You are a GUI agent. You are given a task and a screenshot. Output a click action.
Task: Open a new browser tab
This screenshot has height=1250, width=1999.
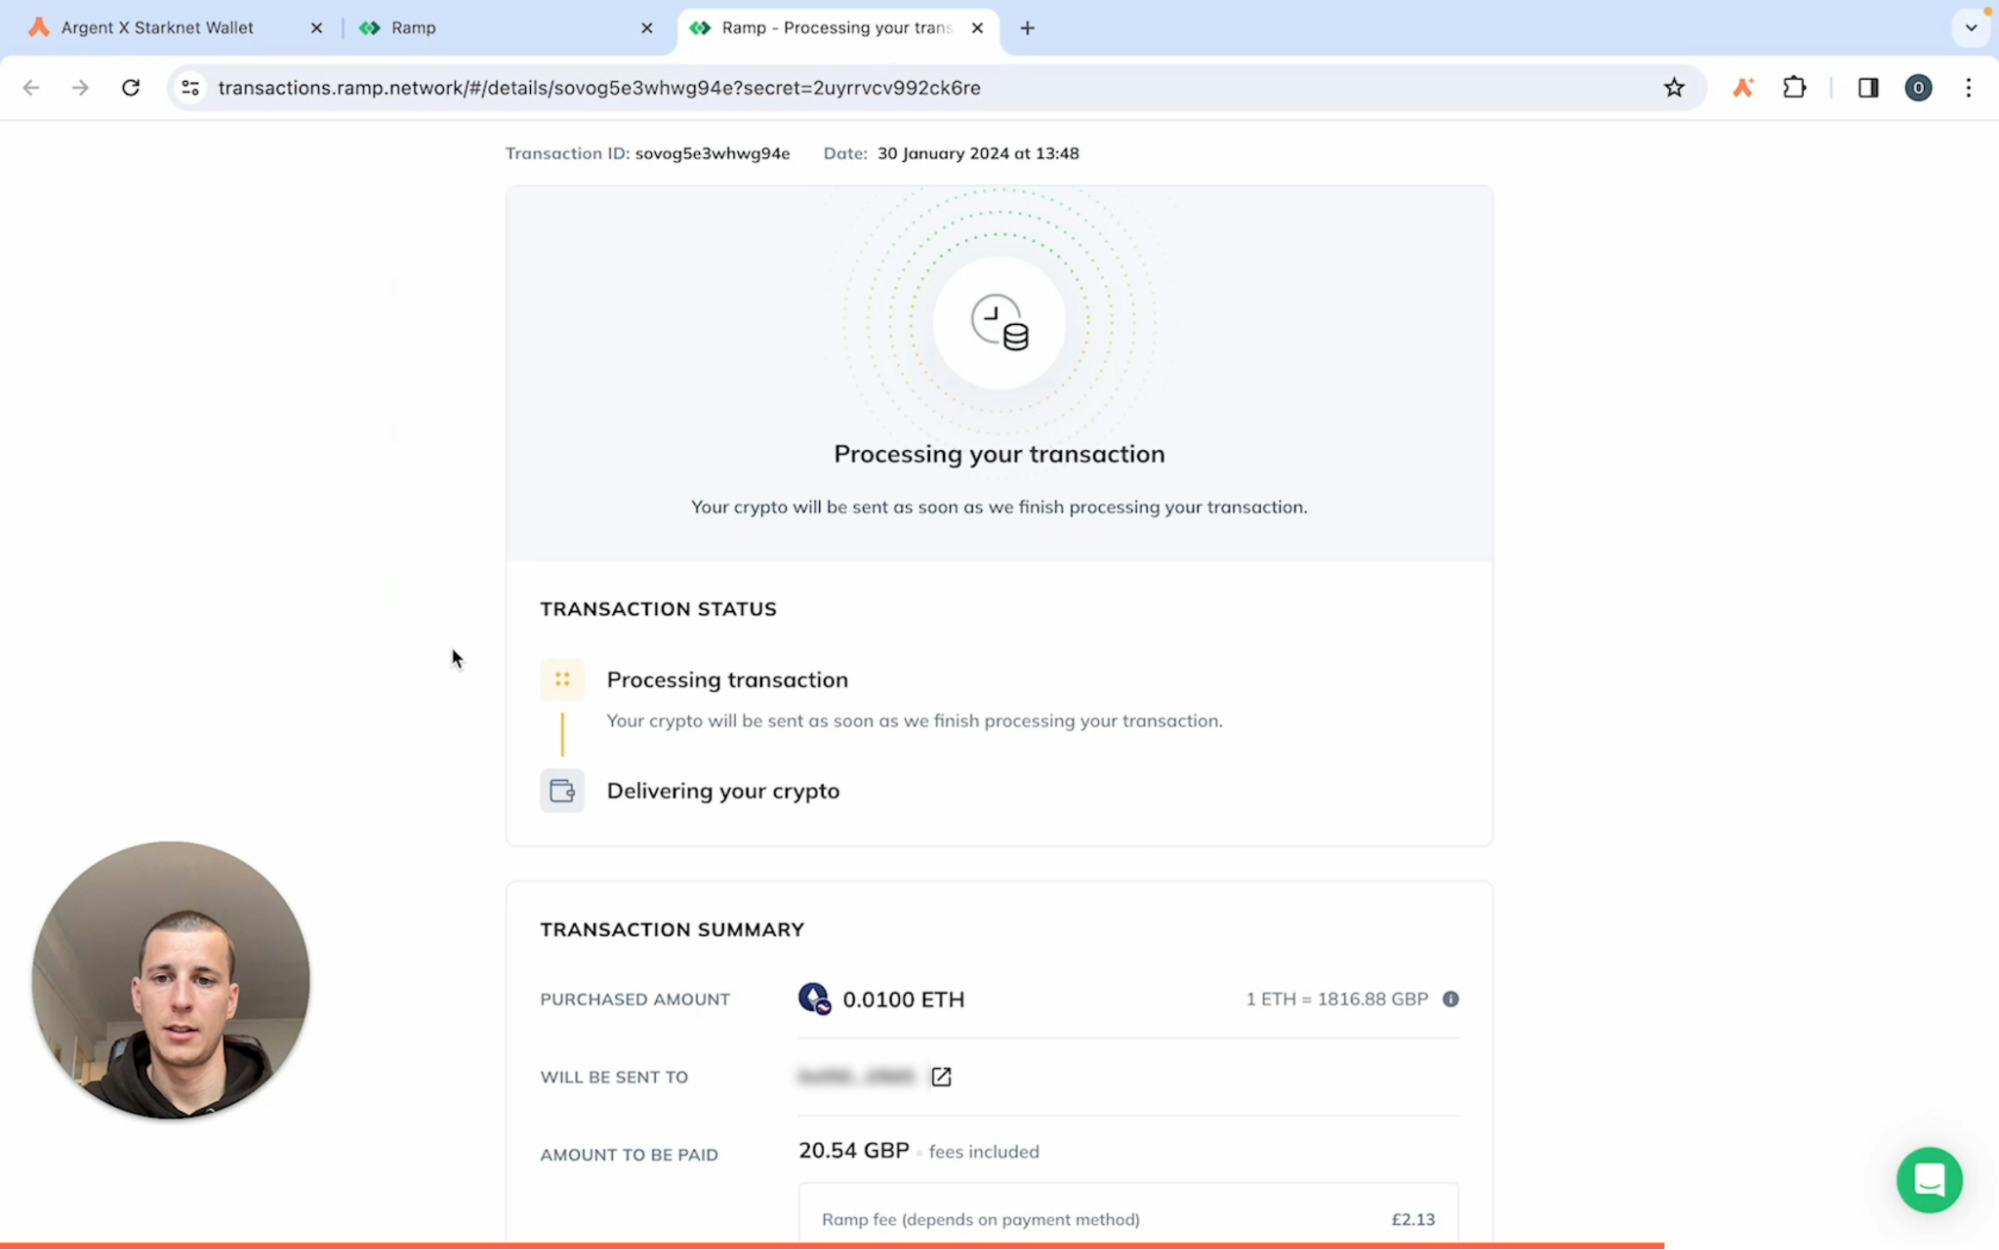[x=1027, y=28]
